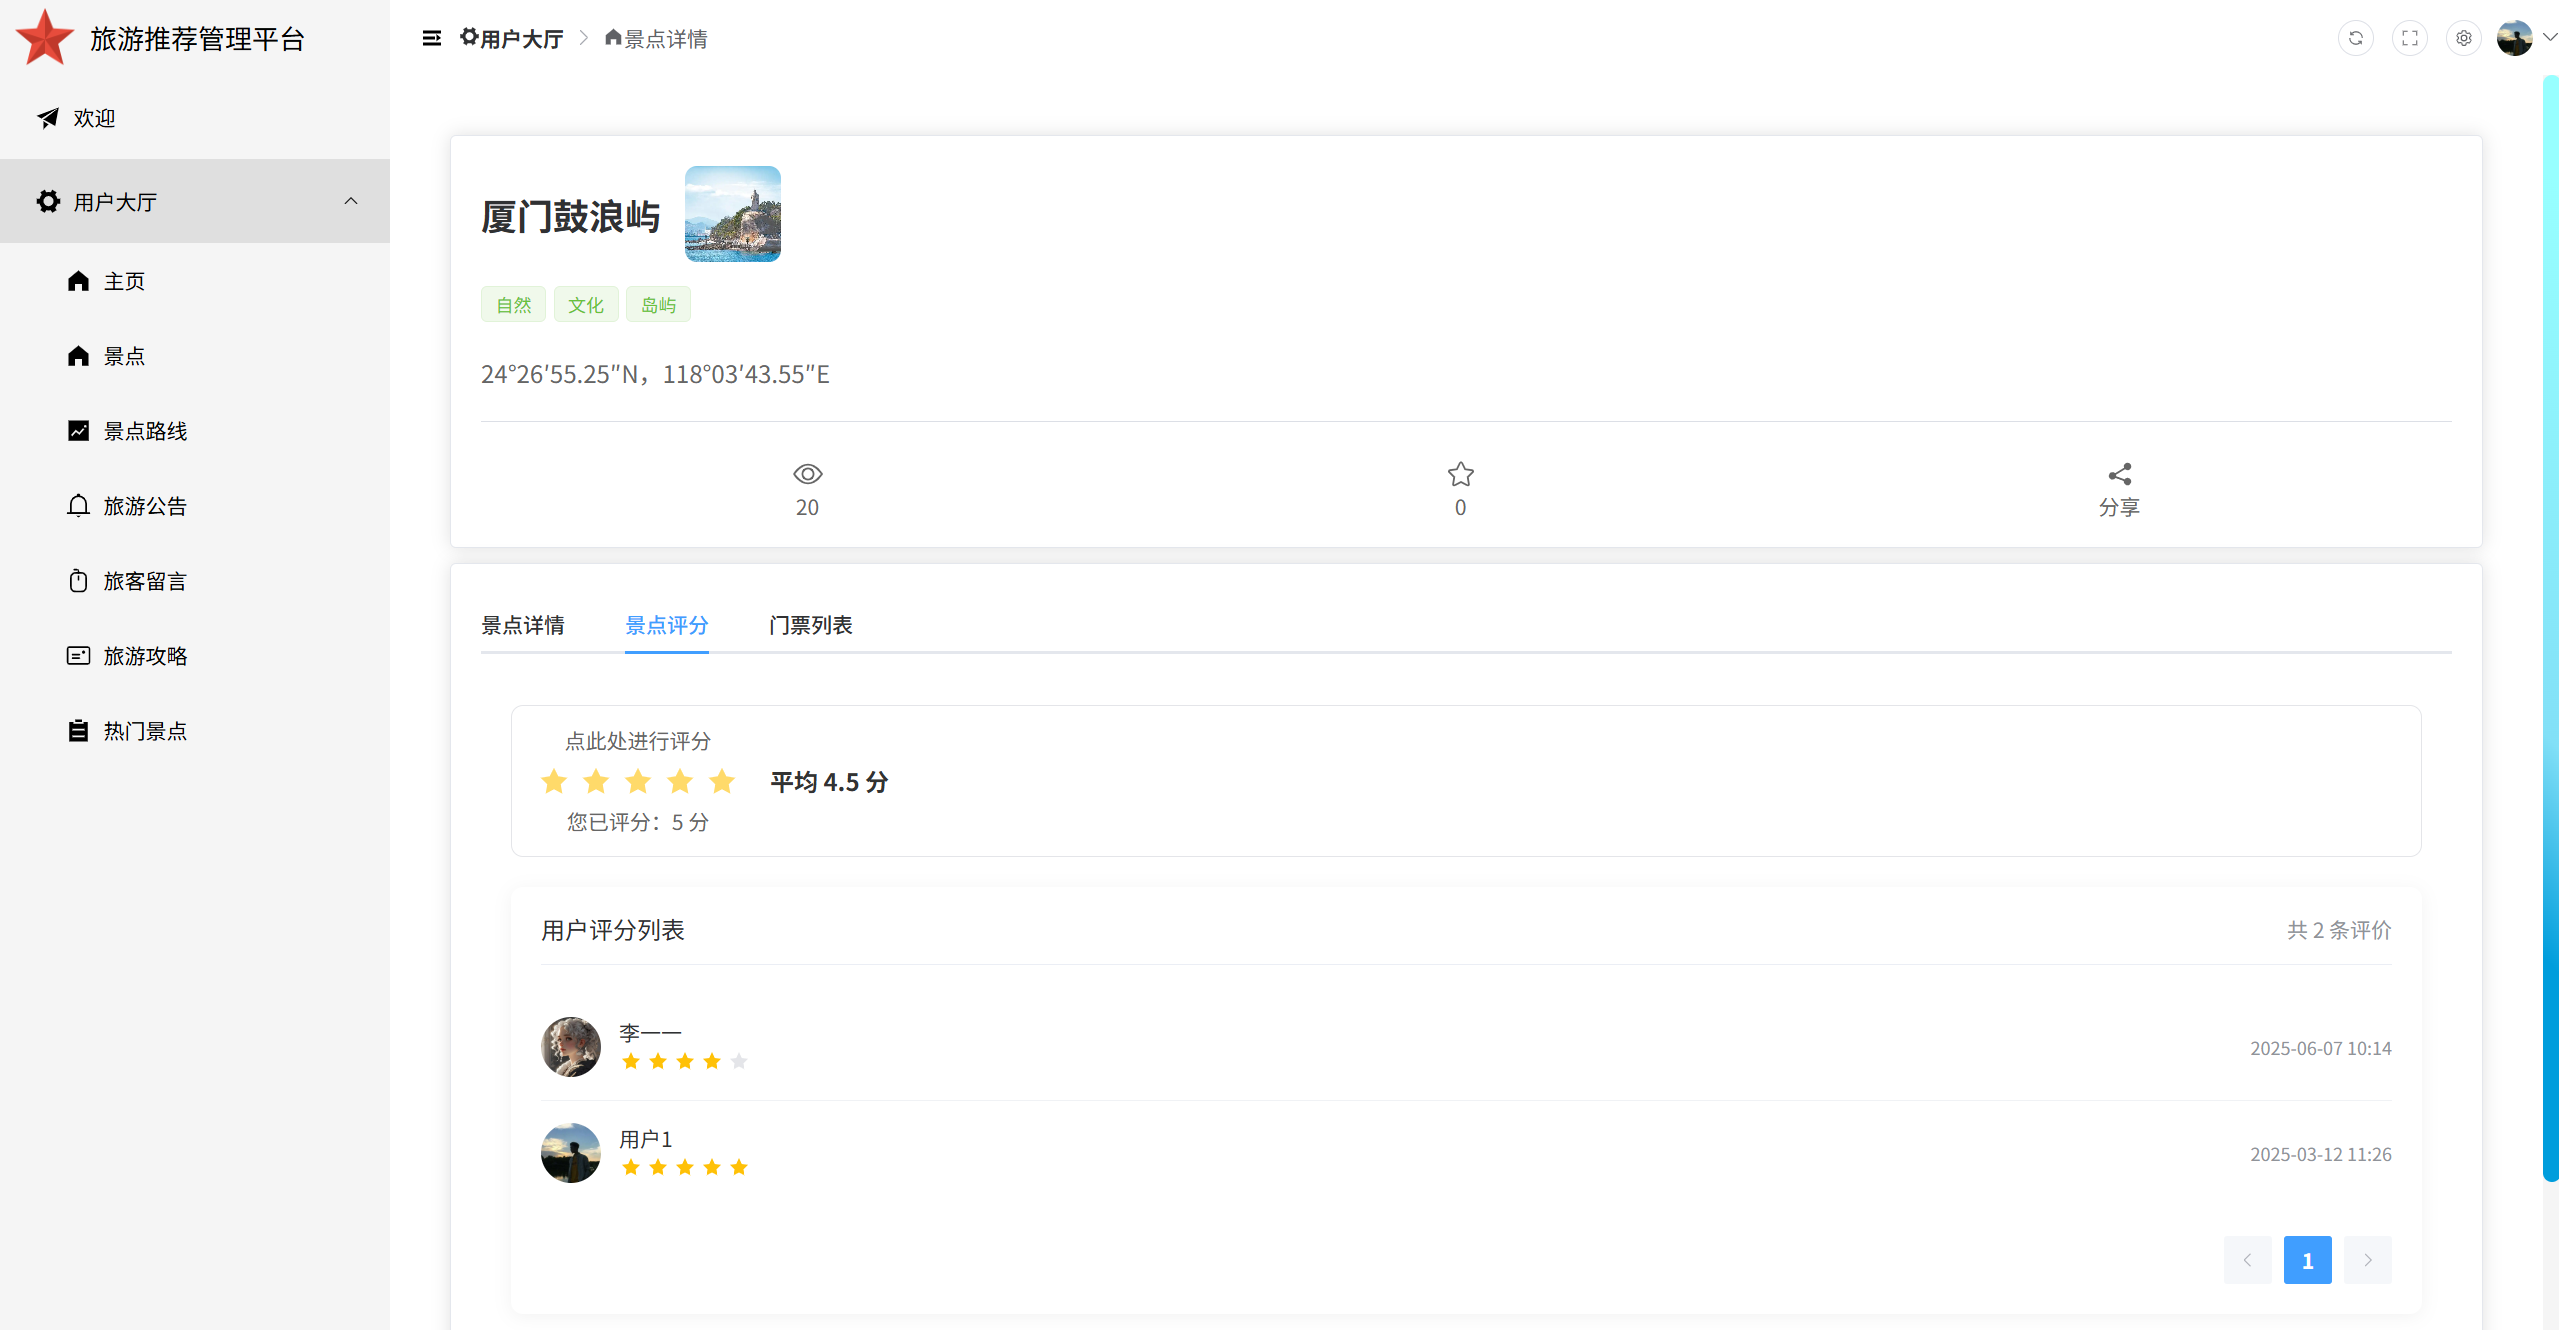Click 用户大厅 breadcrumb link
The height and width of the screenshot is (1330, 2559).
(x=520, y=39)
